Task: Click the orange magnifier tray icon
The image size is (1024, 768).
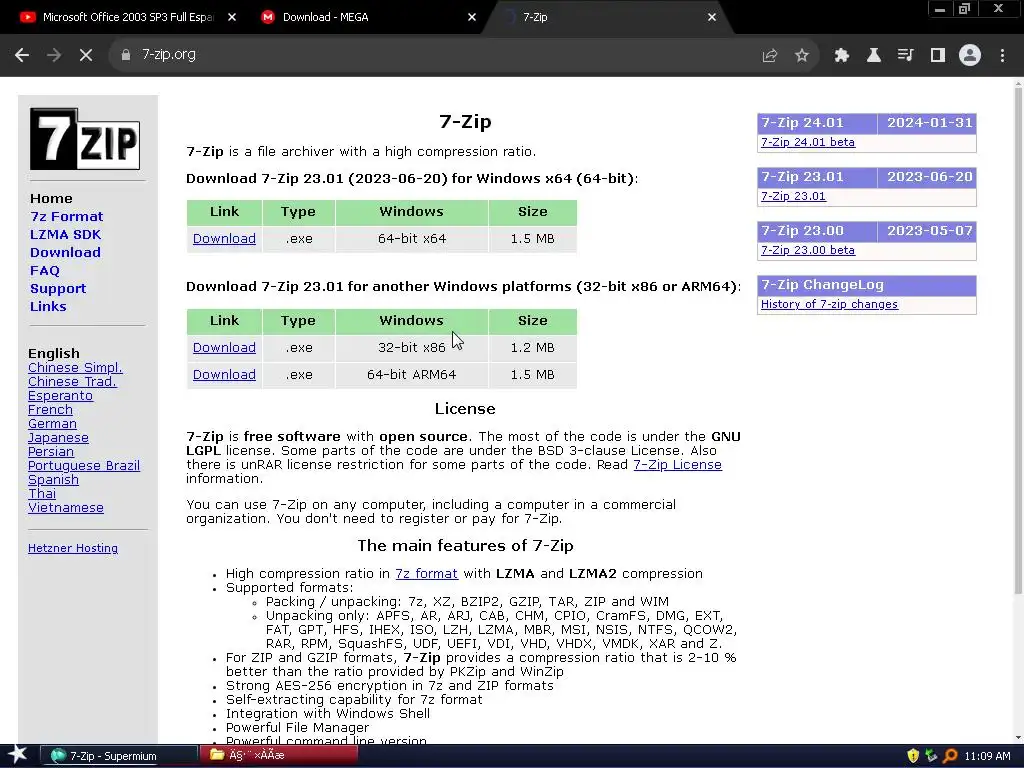Action: tap(950, 756)
